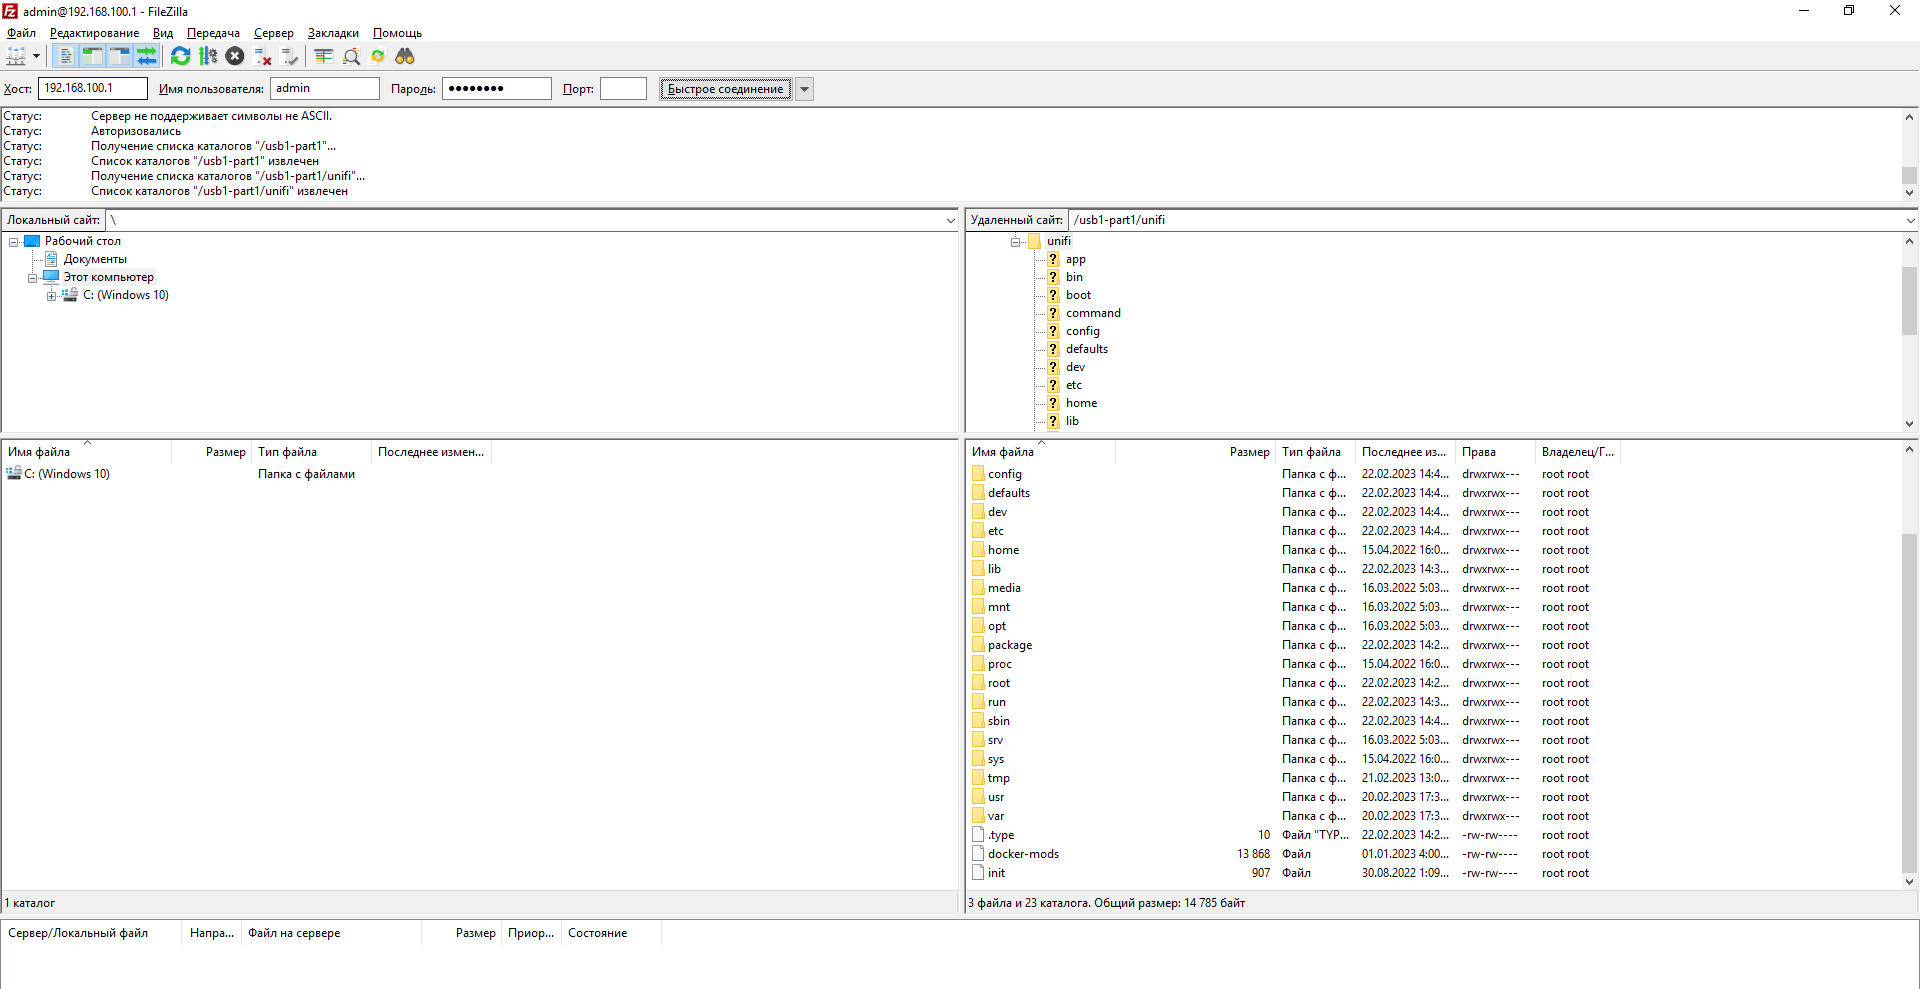Toggle directory comparison
This screenshot has width=1920, height=989.
click(x=351, y=57)
